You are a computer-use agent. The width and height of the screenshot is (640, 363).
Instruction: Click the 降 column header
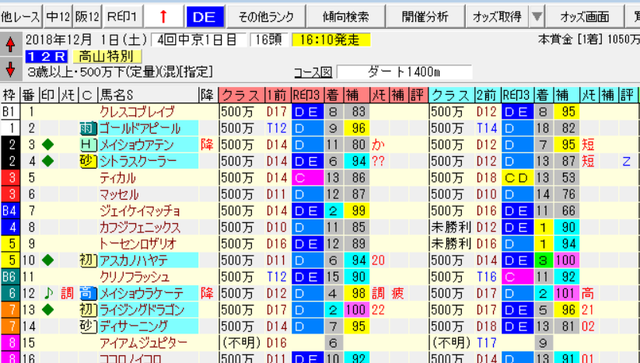tap(207, 95)
